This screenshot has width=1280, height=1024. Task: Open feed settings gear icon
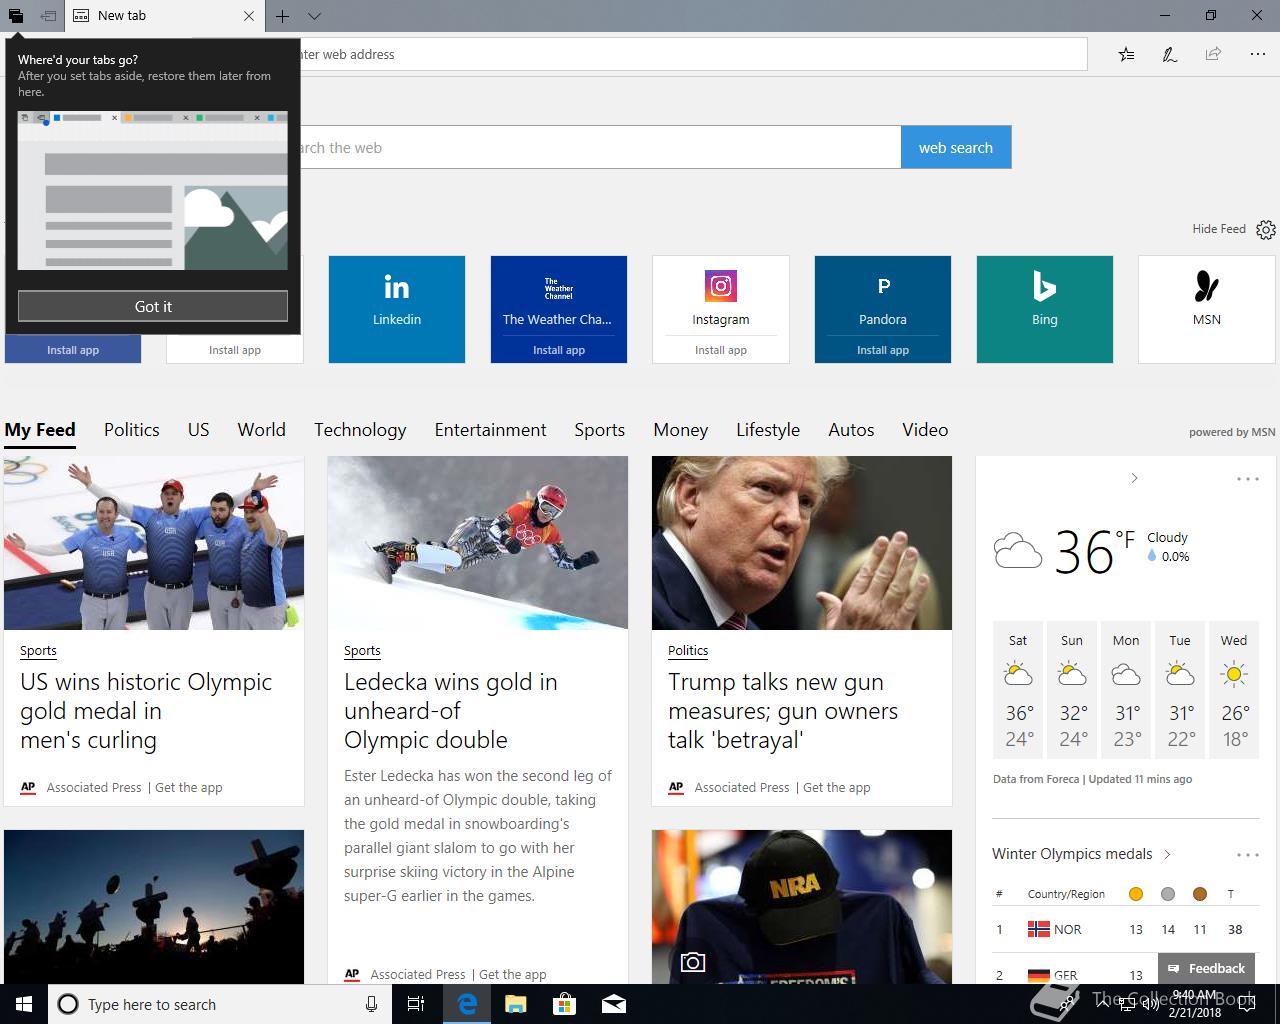point(1266,230)
